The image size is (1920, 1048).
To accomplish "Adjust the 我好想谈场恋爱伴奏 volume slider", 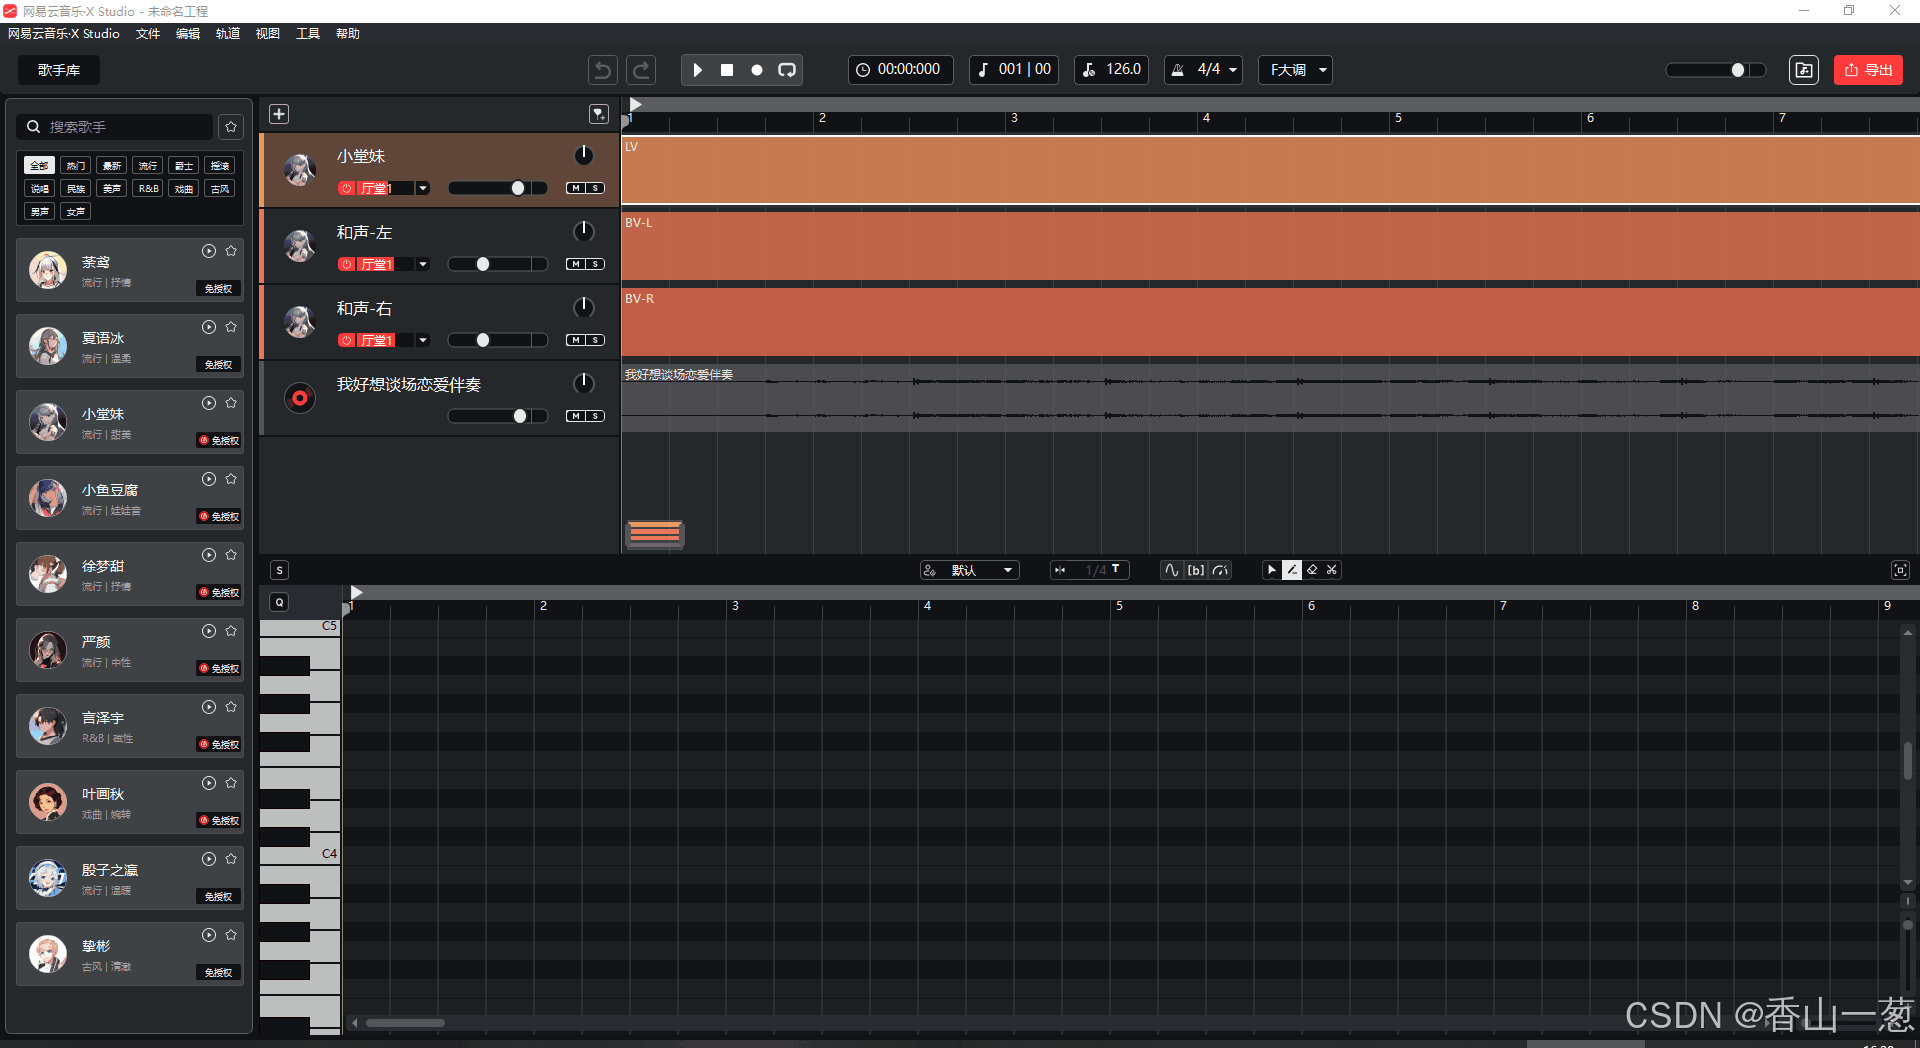I will point(498,416).
